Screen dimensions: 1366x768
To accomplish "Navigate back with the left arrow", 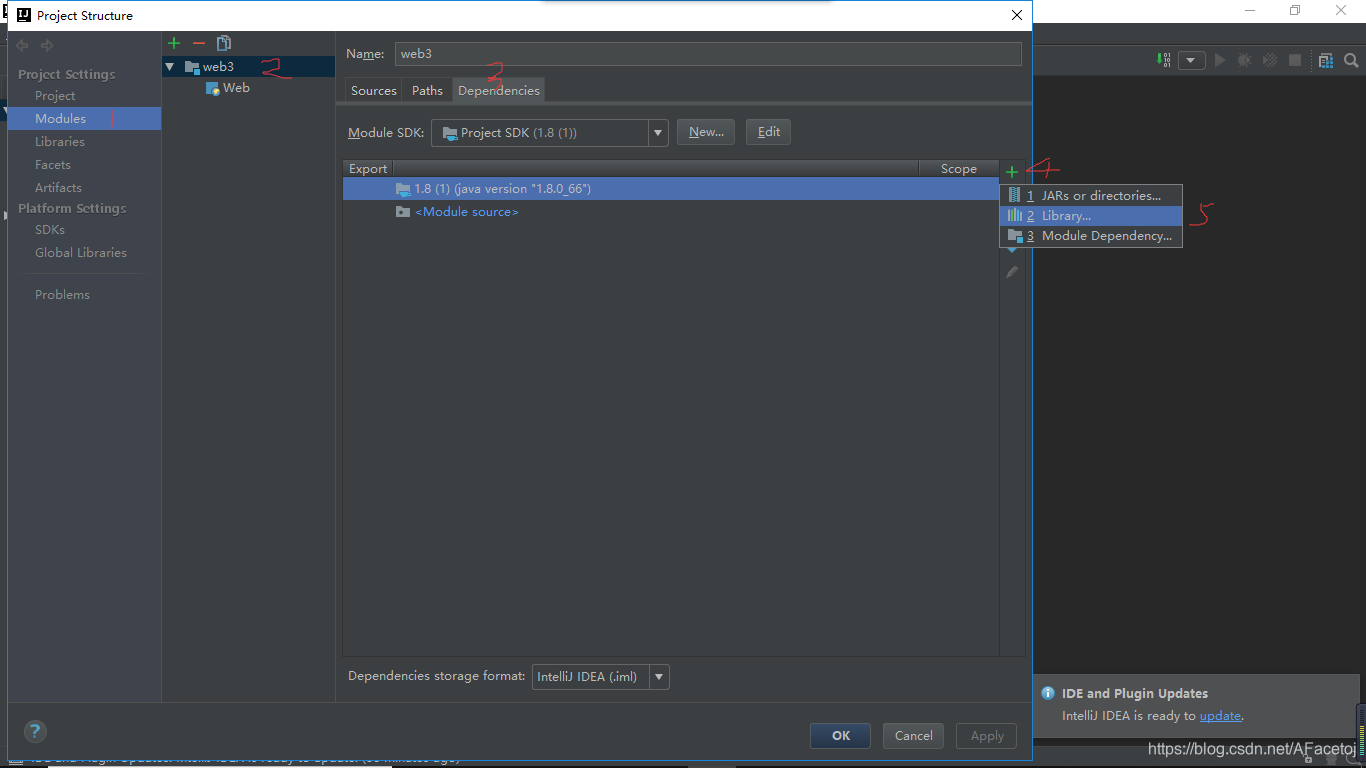I will tap(22, 45).
